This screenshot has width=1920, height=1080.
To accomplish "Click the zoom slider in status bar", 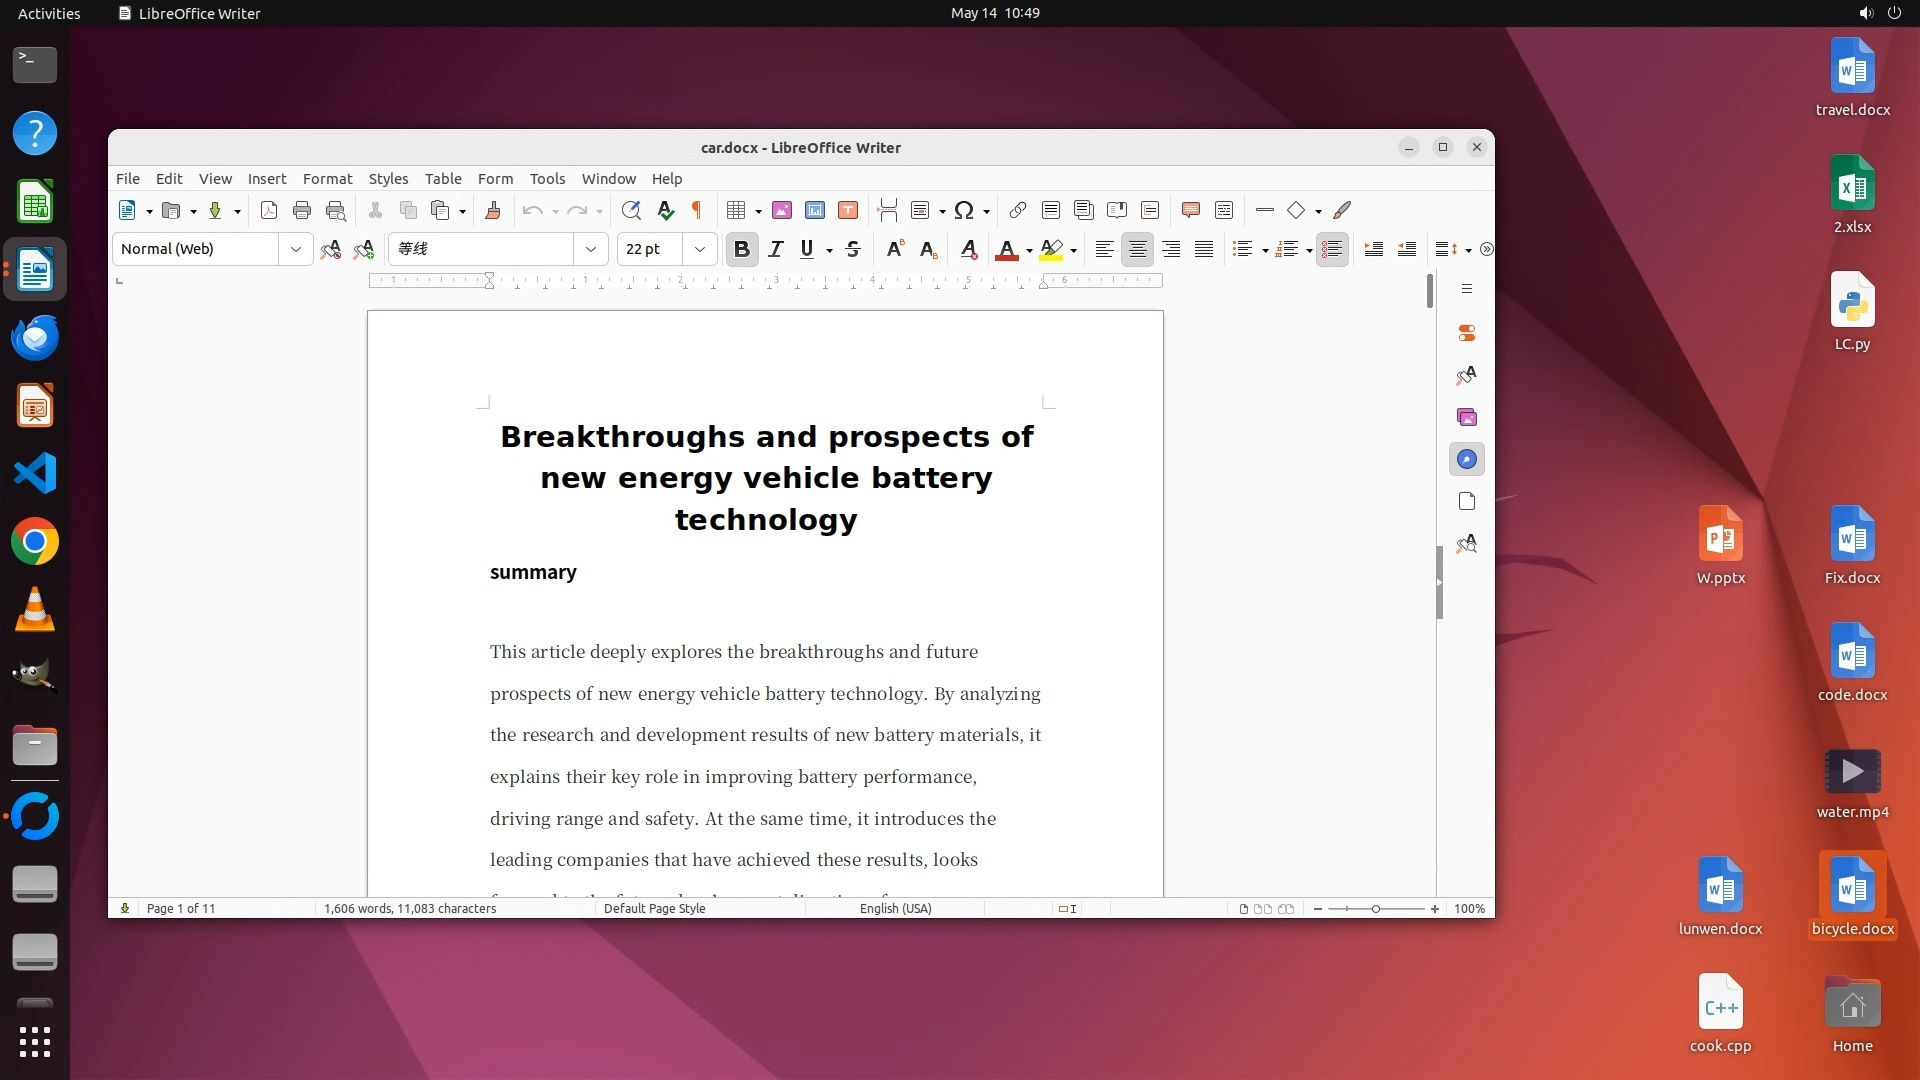I will click(1376, 909).
